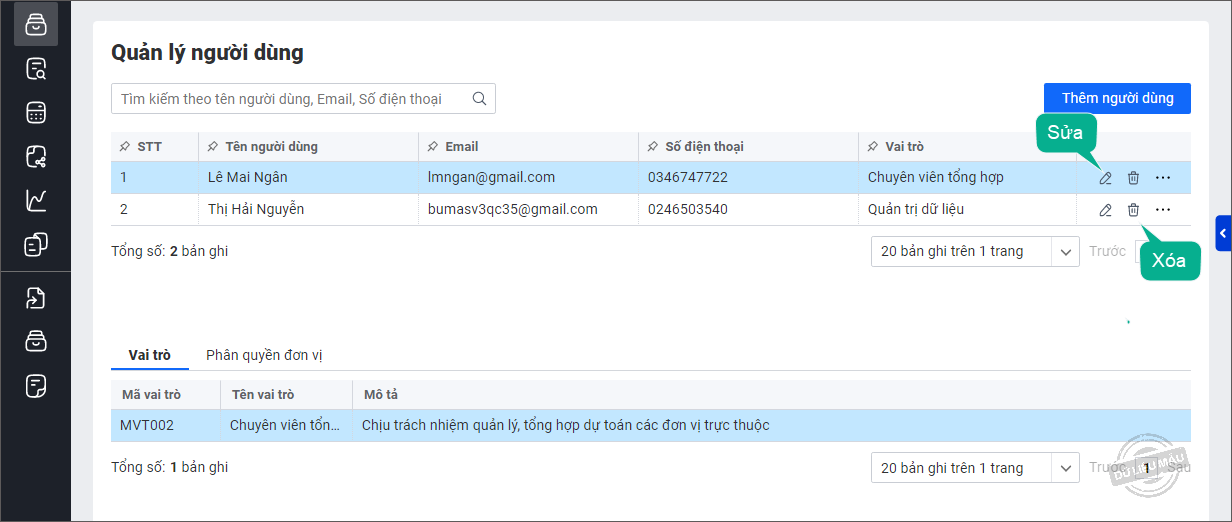Image resolution: width=1232 pixels, height=522 pixels.
Task: Select the Vai trò tab
Action: coord(149,355)
